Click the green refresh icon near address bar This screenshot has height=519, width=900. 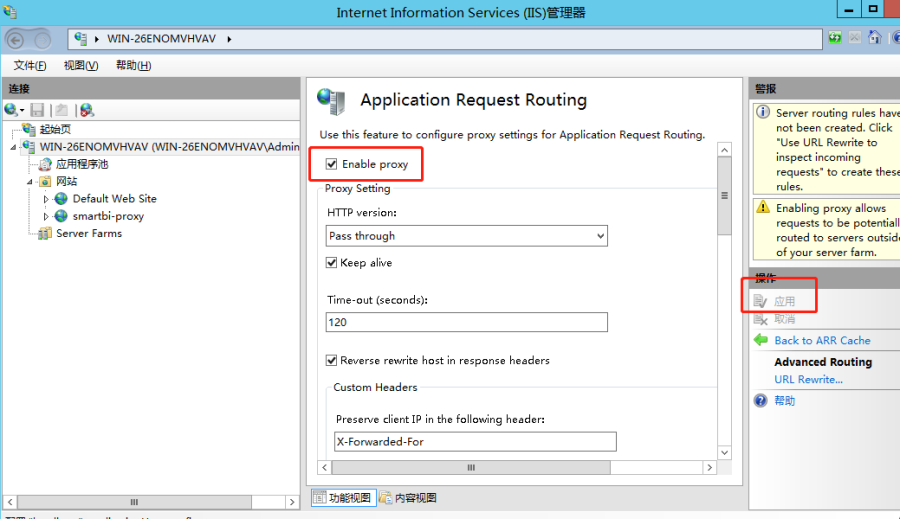835,38
